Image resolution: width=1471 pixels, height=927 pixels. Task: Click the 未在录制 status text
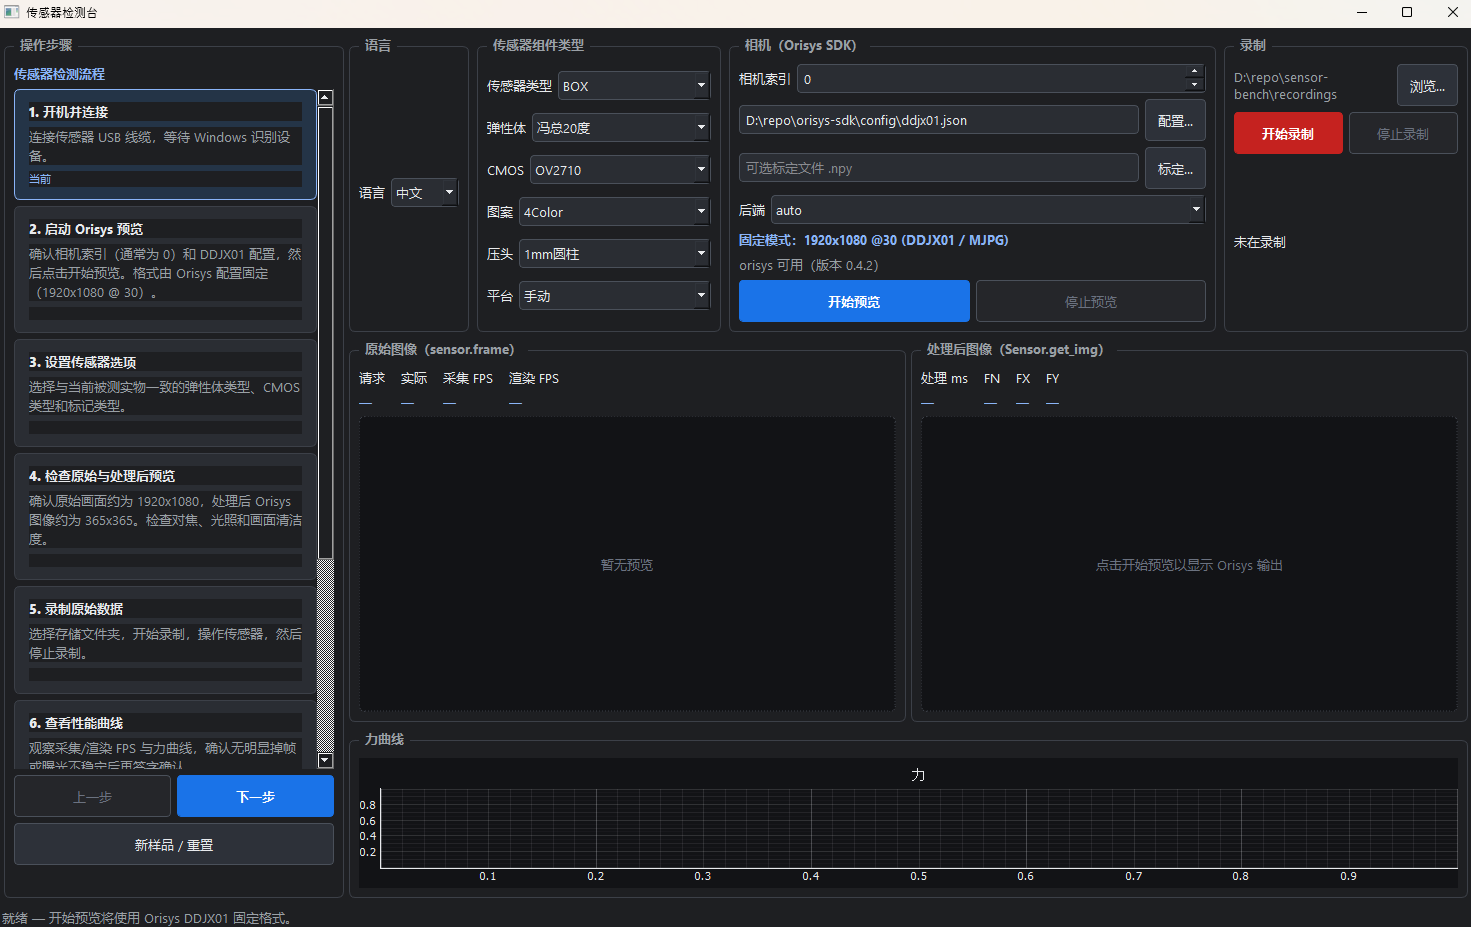tap(1259, 242)
